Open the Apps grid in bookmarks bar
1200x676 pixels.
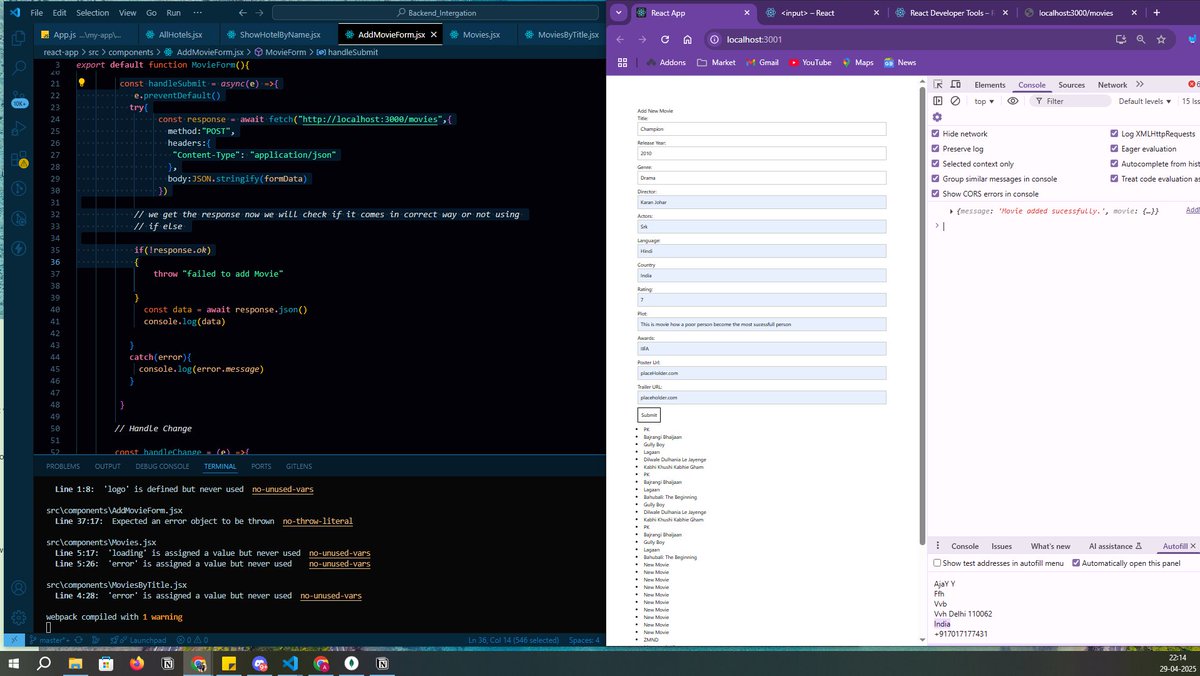click(x=623, y=62)
